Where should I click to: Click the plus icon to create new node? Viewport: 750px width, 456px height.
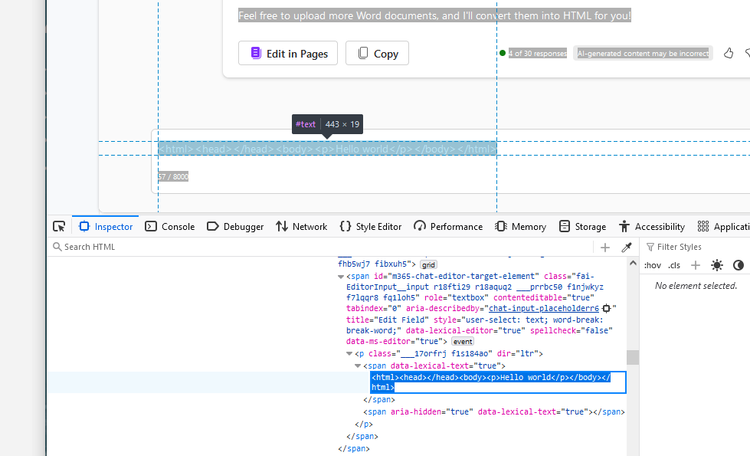coord(605,247)
